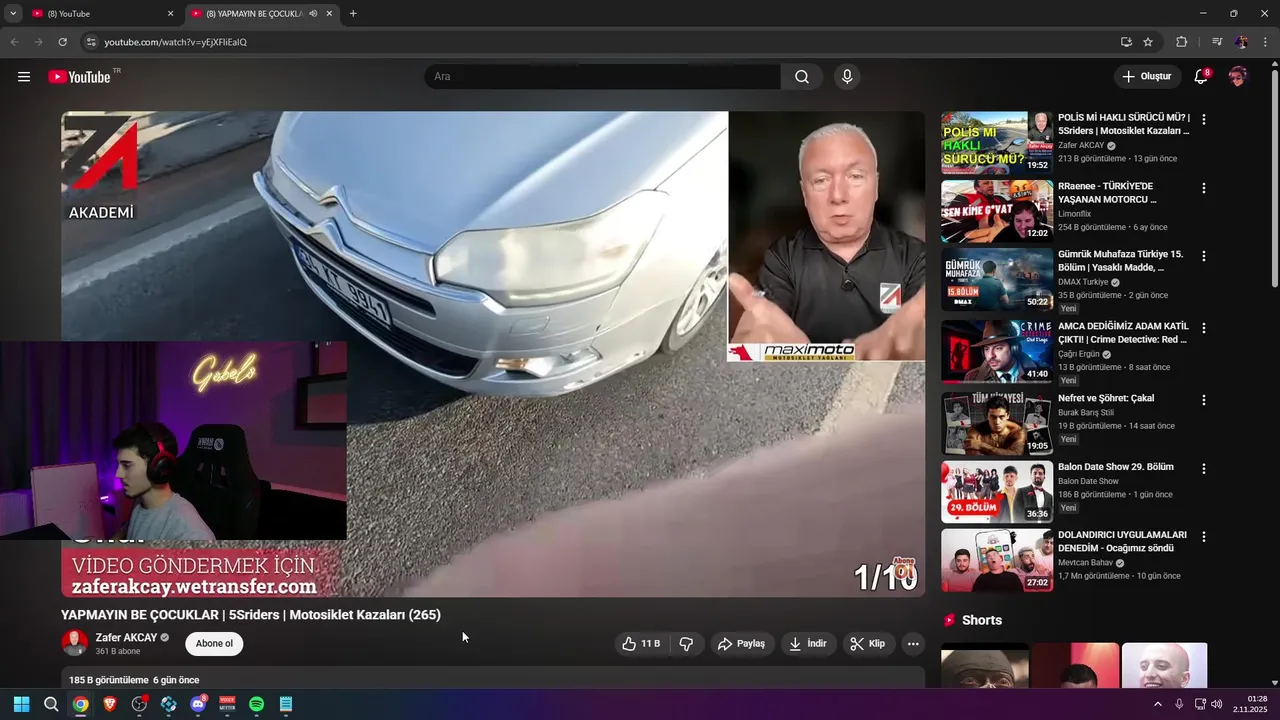Image resolution: width=1280 pixels, height=720 pixels.
Task: Open browser media controls icon
Action: tap(1217, 42)
